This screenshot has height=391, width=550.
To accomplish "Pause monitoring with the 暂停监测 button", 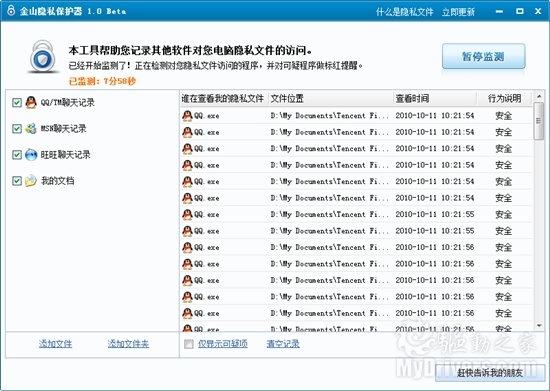I will coord(483,56).
